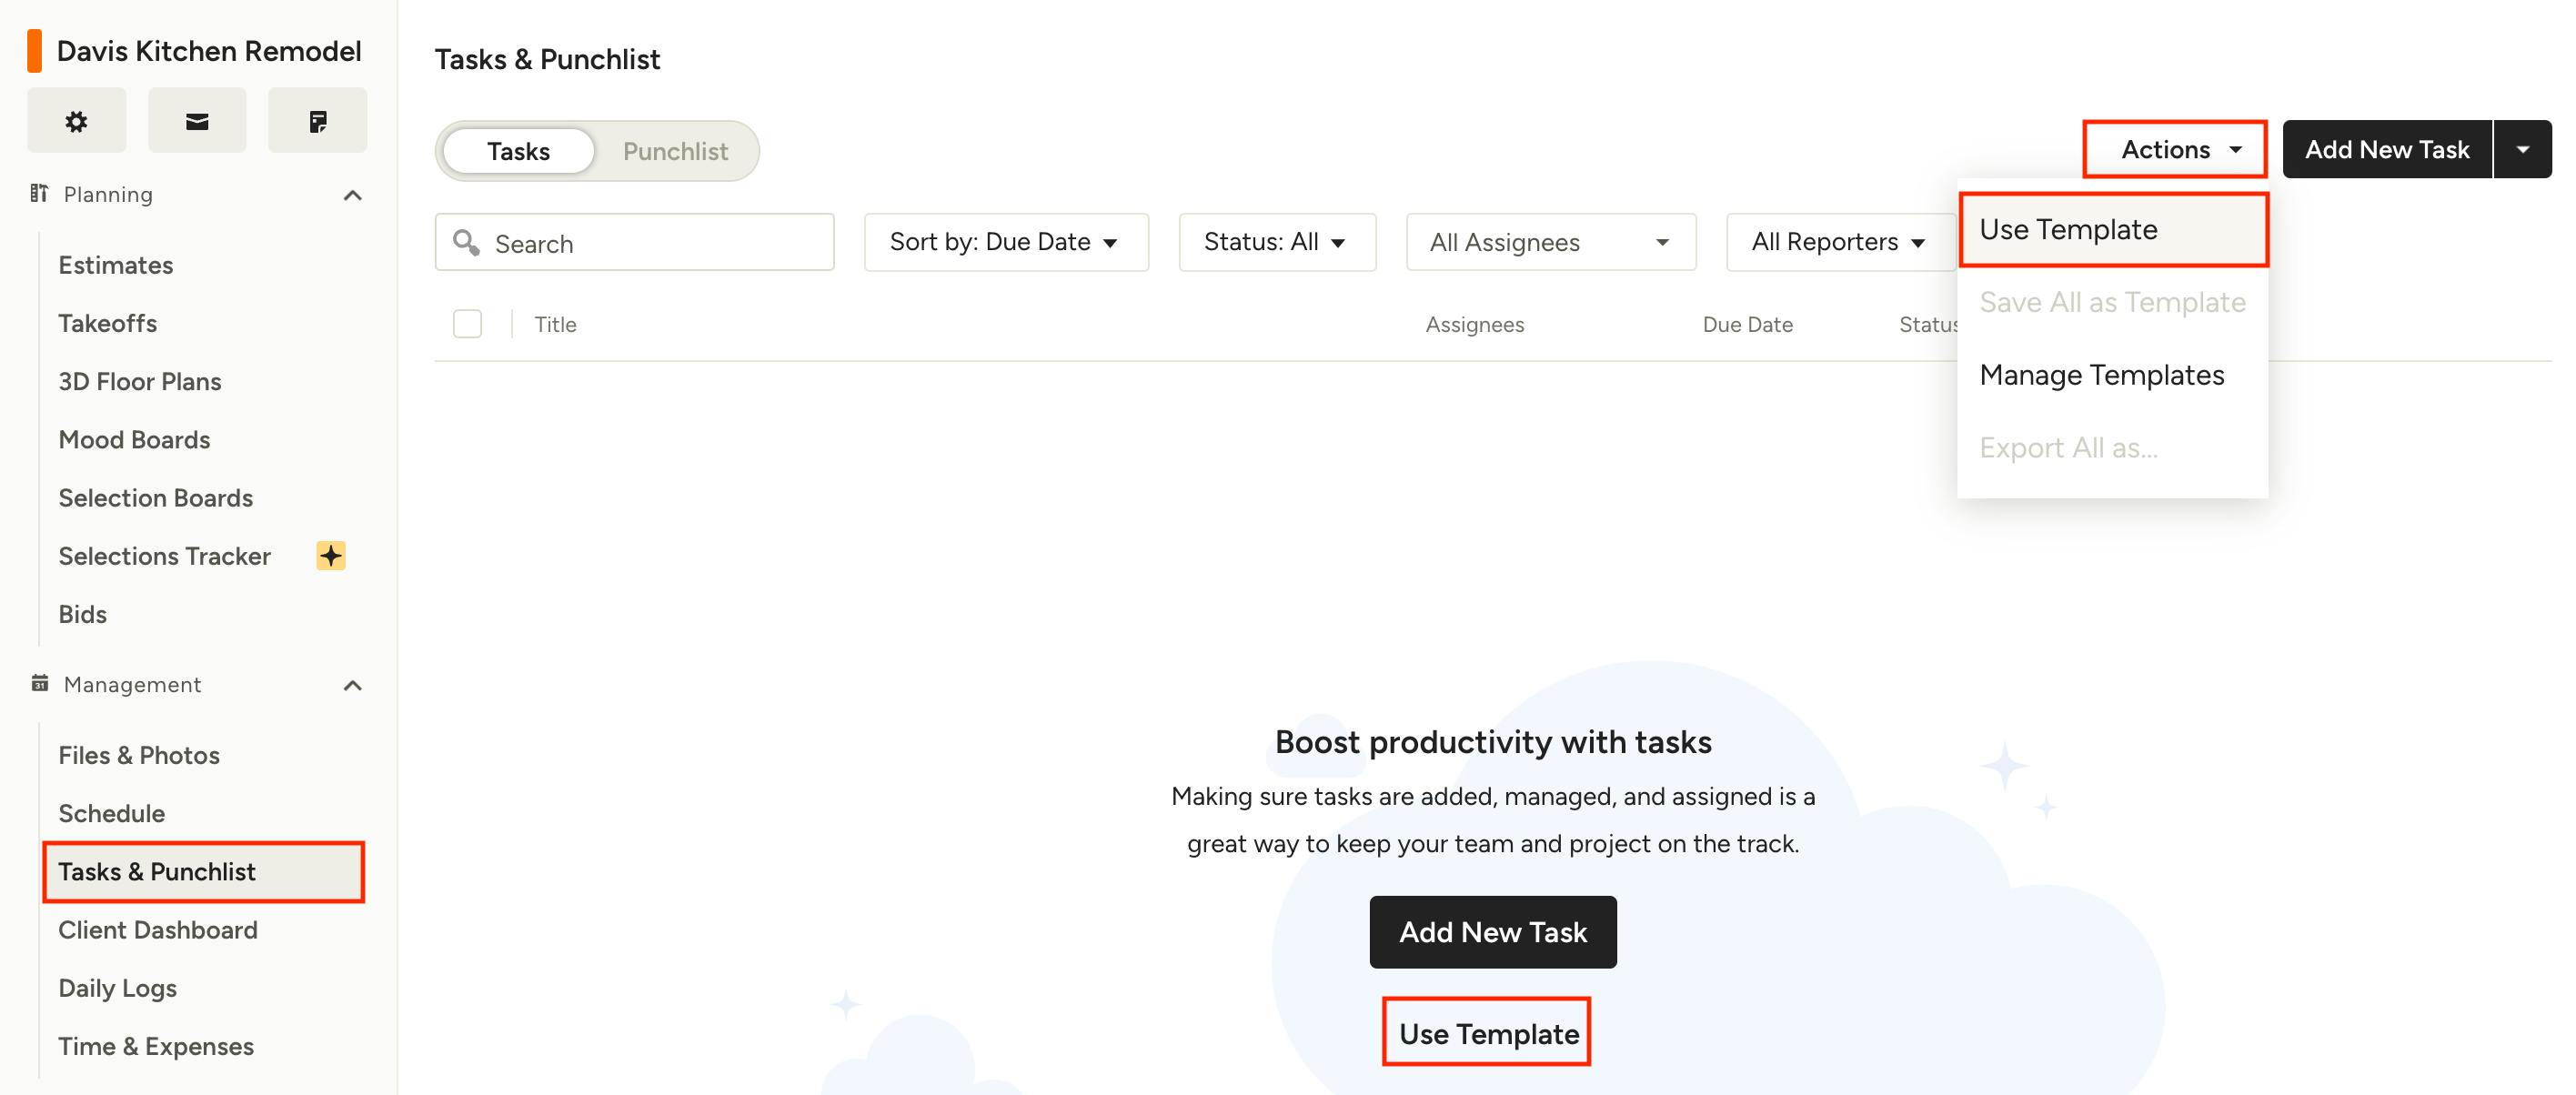The height and width of the screenshot is (1095, 2576).
Task: Click the Planning section icon
Action: pos(39,193)
